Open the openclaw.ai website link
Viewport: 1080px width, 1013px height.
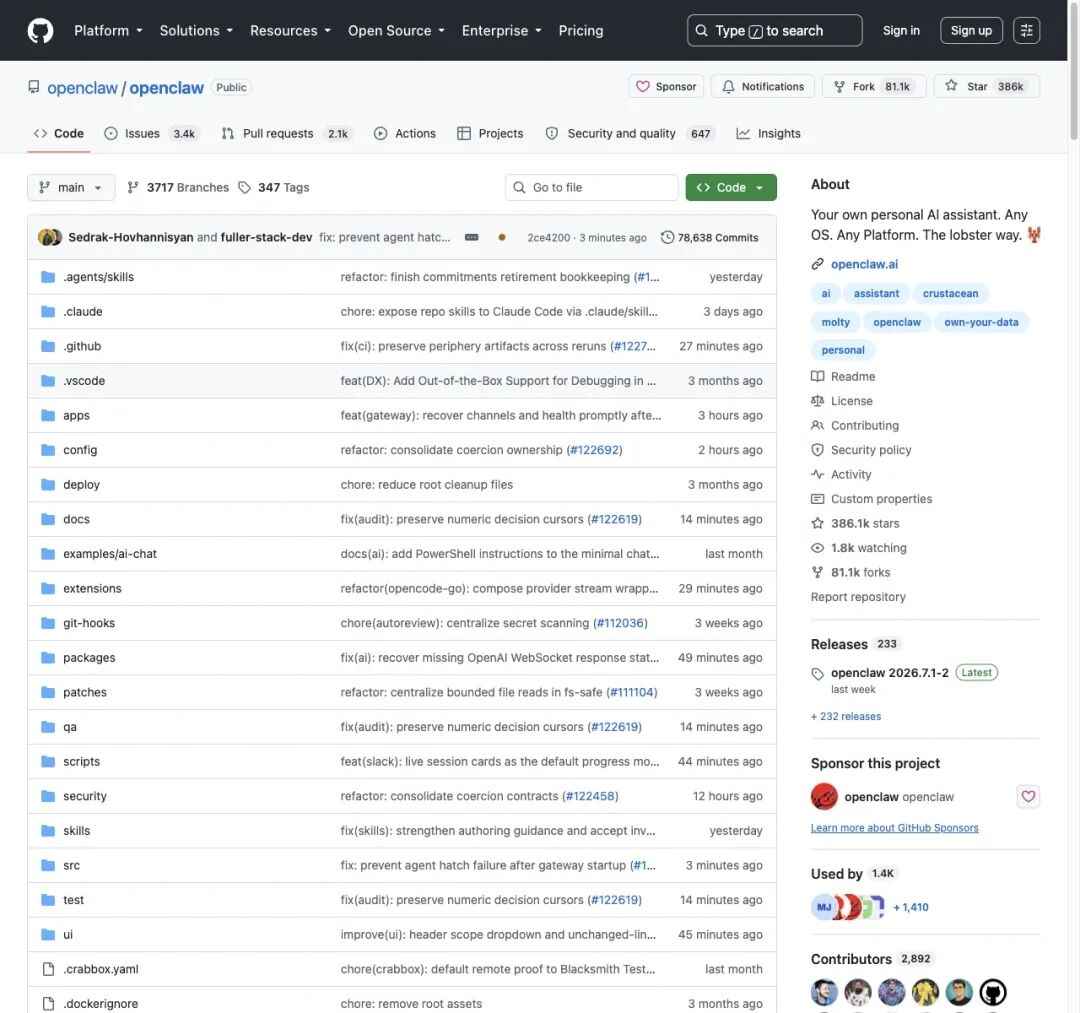[864, 264]
